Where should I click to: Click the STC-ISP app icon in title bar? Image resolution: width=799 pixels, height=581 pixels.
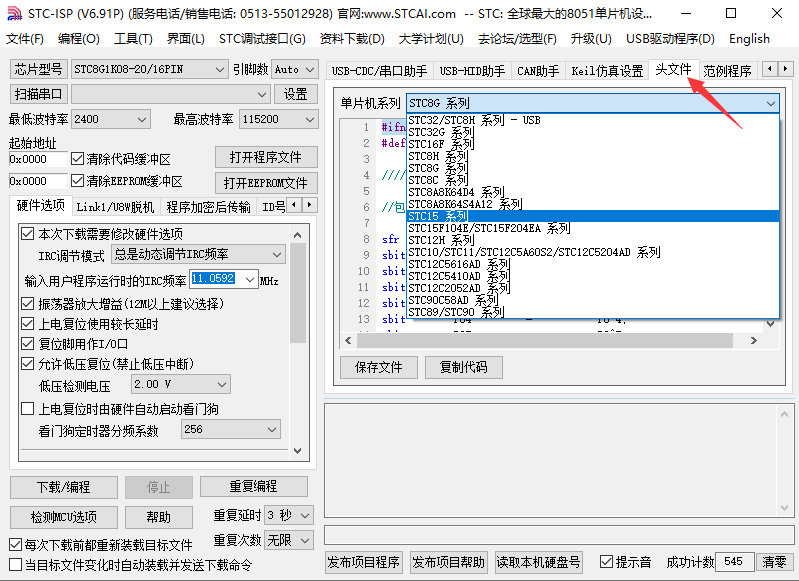pos(14,14)
